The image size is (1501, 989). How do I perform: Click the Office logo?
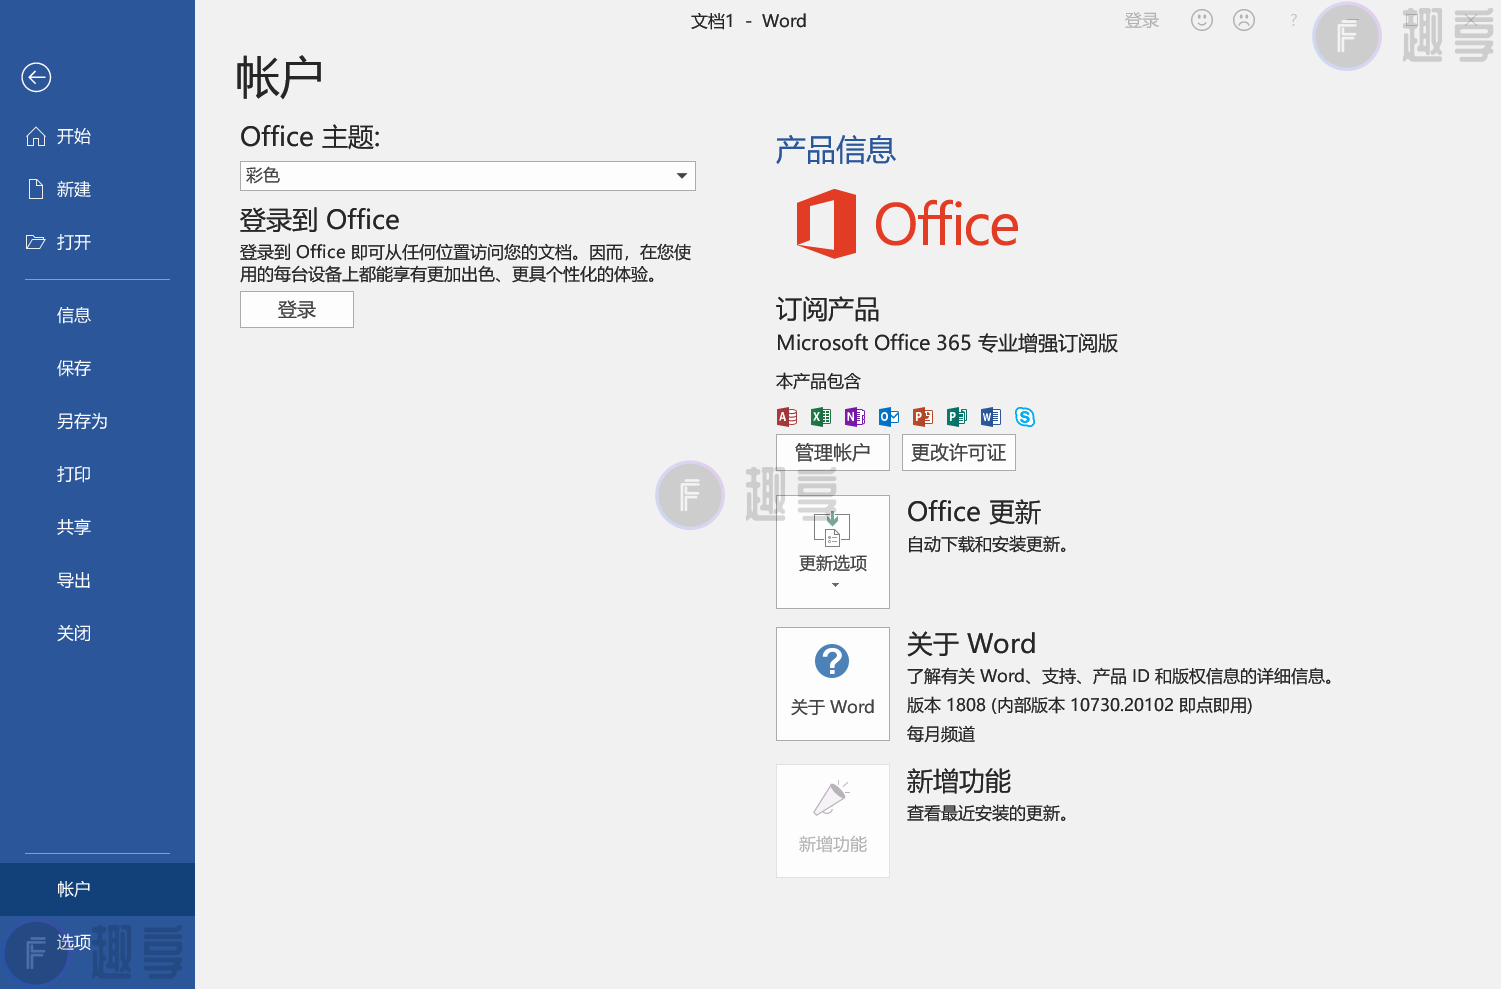[907, 224]
